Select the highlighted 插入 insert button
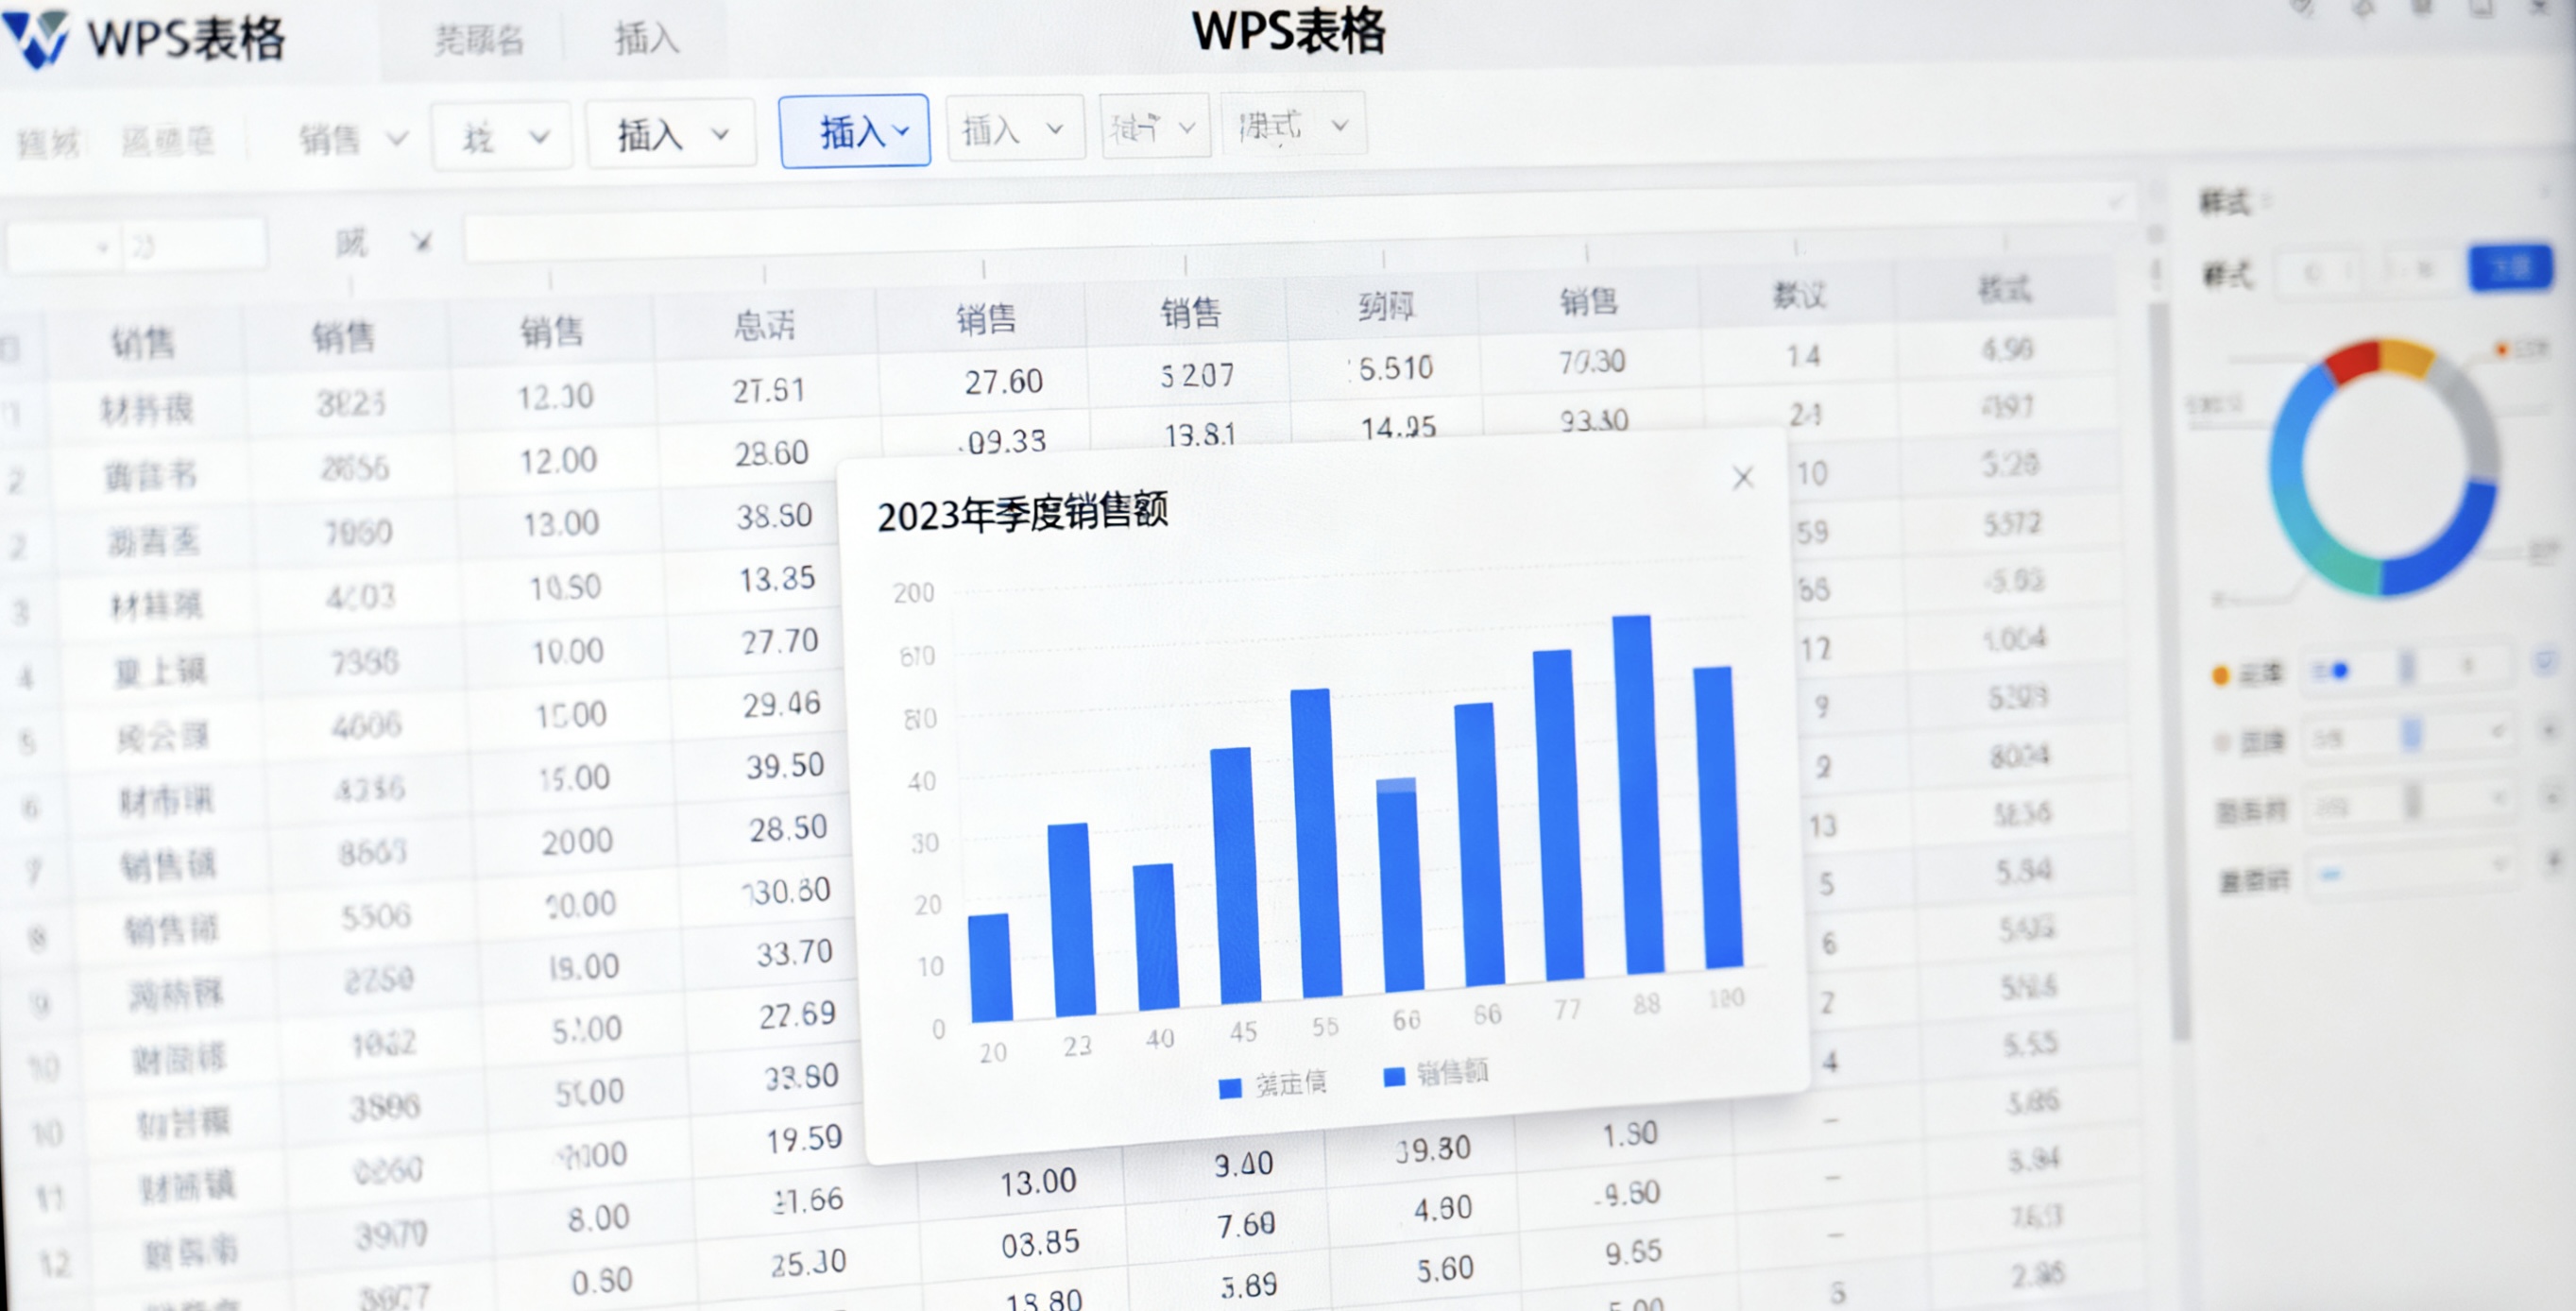2576x1311 pixels. pos(855,128)
